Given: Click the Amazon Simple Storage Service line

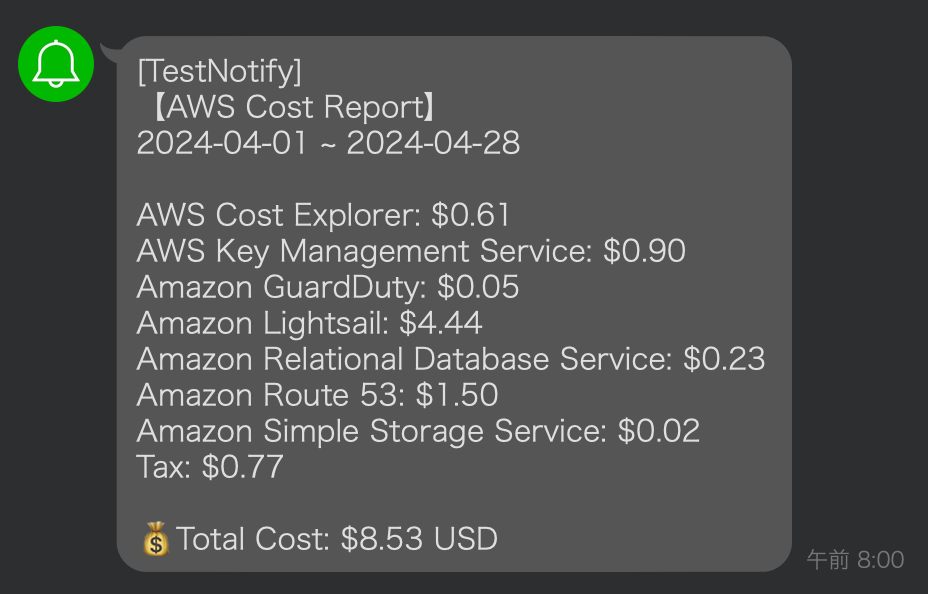Looking at the screenshot, I should point(418,431).
